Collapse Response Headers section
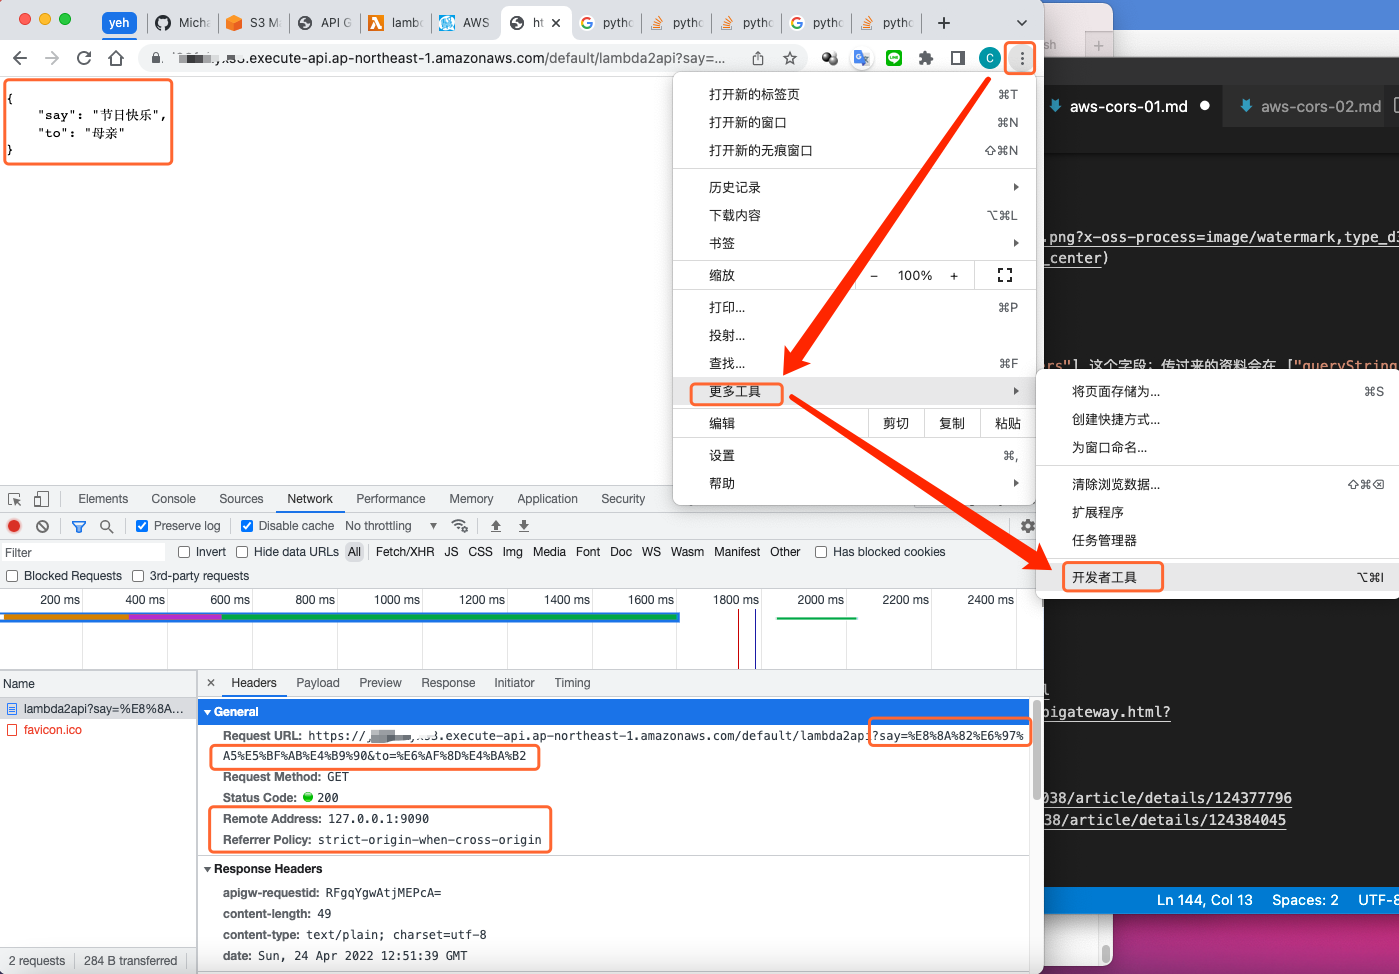Screen dimensions: 1399x974 pyautogui.click(x=208, y=869)
